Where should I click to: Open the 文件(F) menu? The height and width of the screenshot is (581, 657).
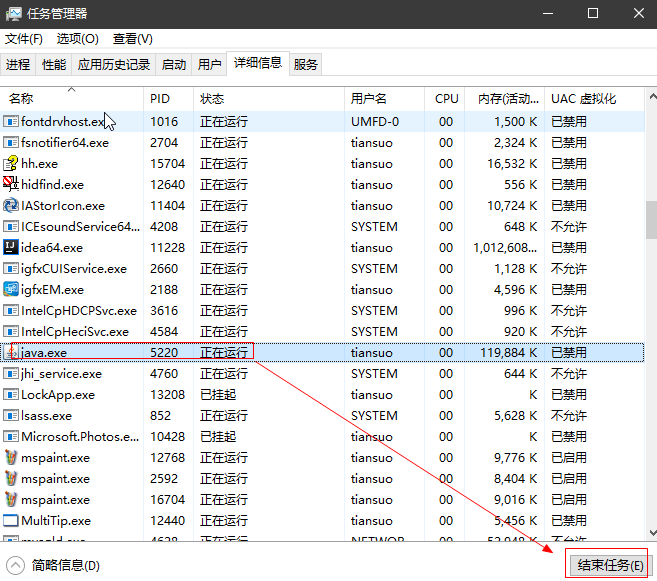24,39
